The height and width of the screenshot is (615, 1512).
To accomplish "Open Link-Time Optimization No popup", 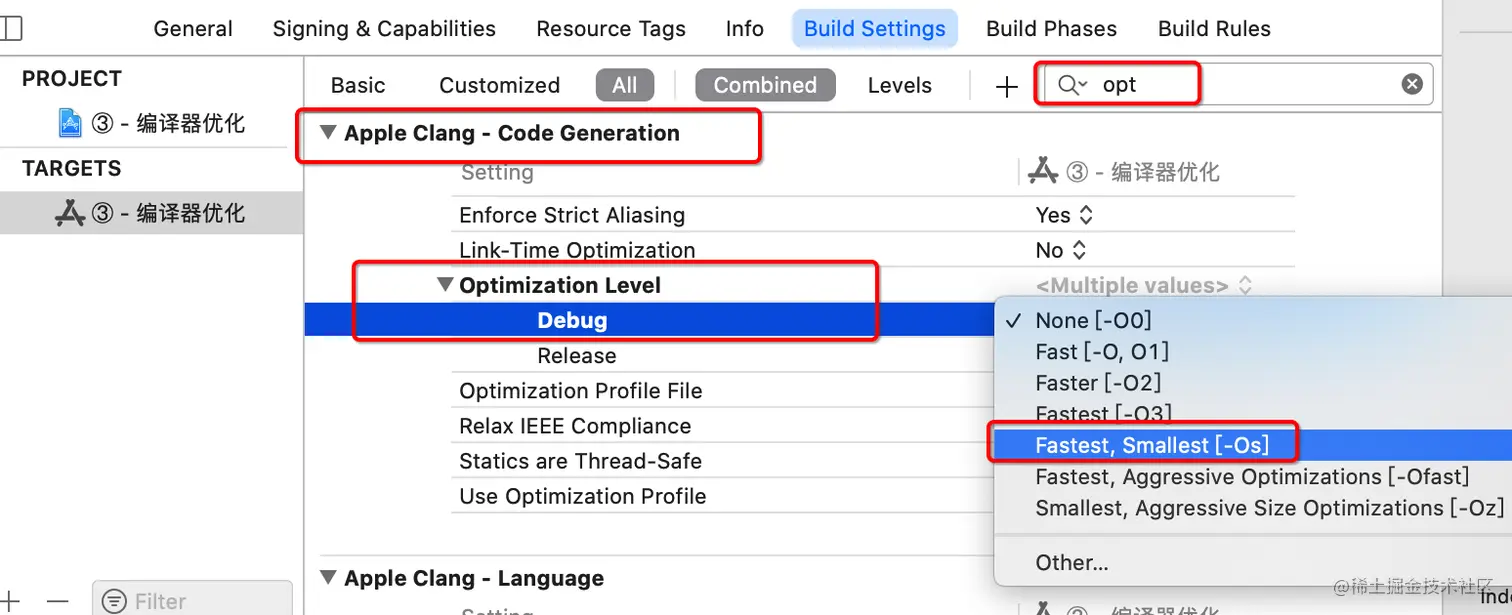I will [x=1061, y=250].
